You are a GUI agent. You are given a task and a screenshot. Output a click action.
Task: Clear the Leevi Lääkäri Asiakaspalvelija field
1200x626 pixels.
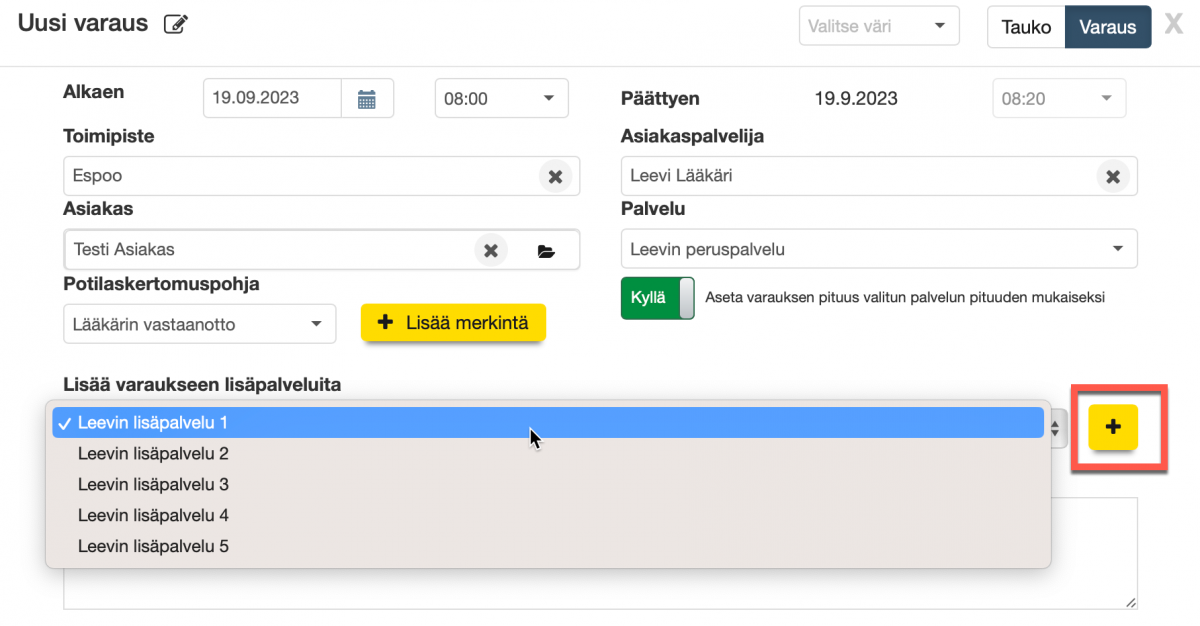tap(1113, 176)
